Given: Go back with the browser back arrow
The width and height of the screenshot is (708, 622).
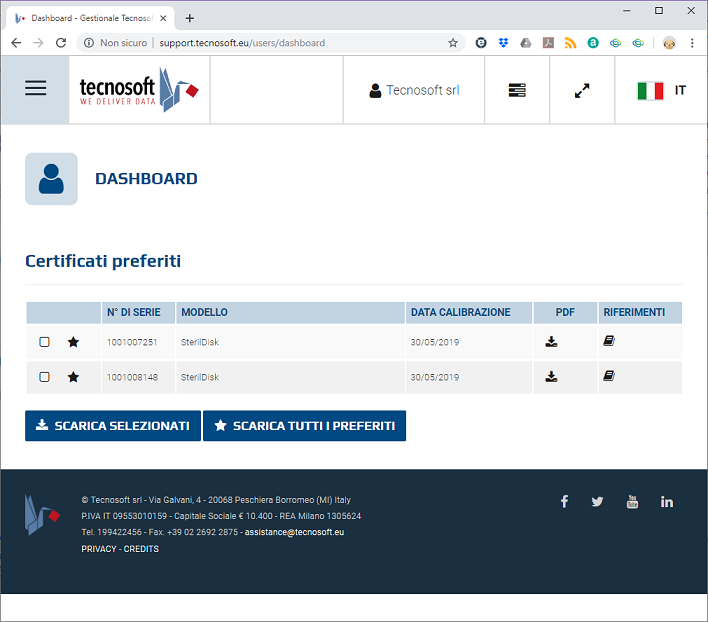Looking at the screenshot, I should [x=16, y=43].
